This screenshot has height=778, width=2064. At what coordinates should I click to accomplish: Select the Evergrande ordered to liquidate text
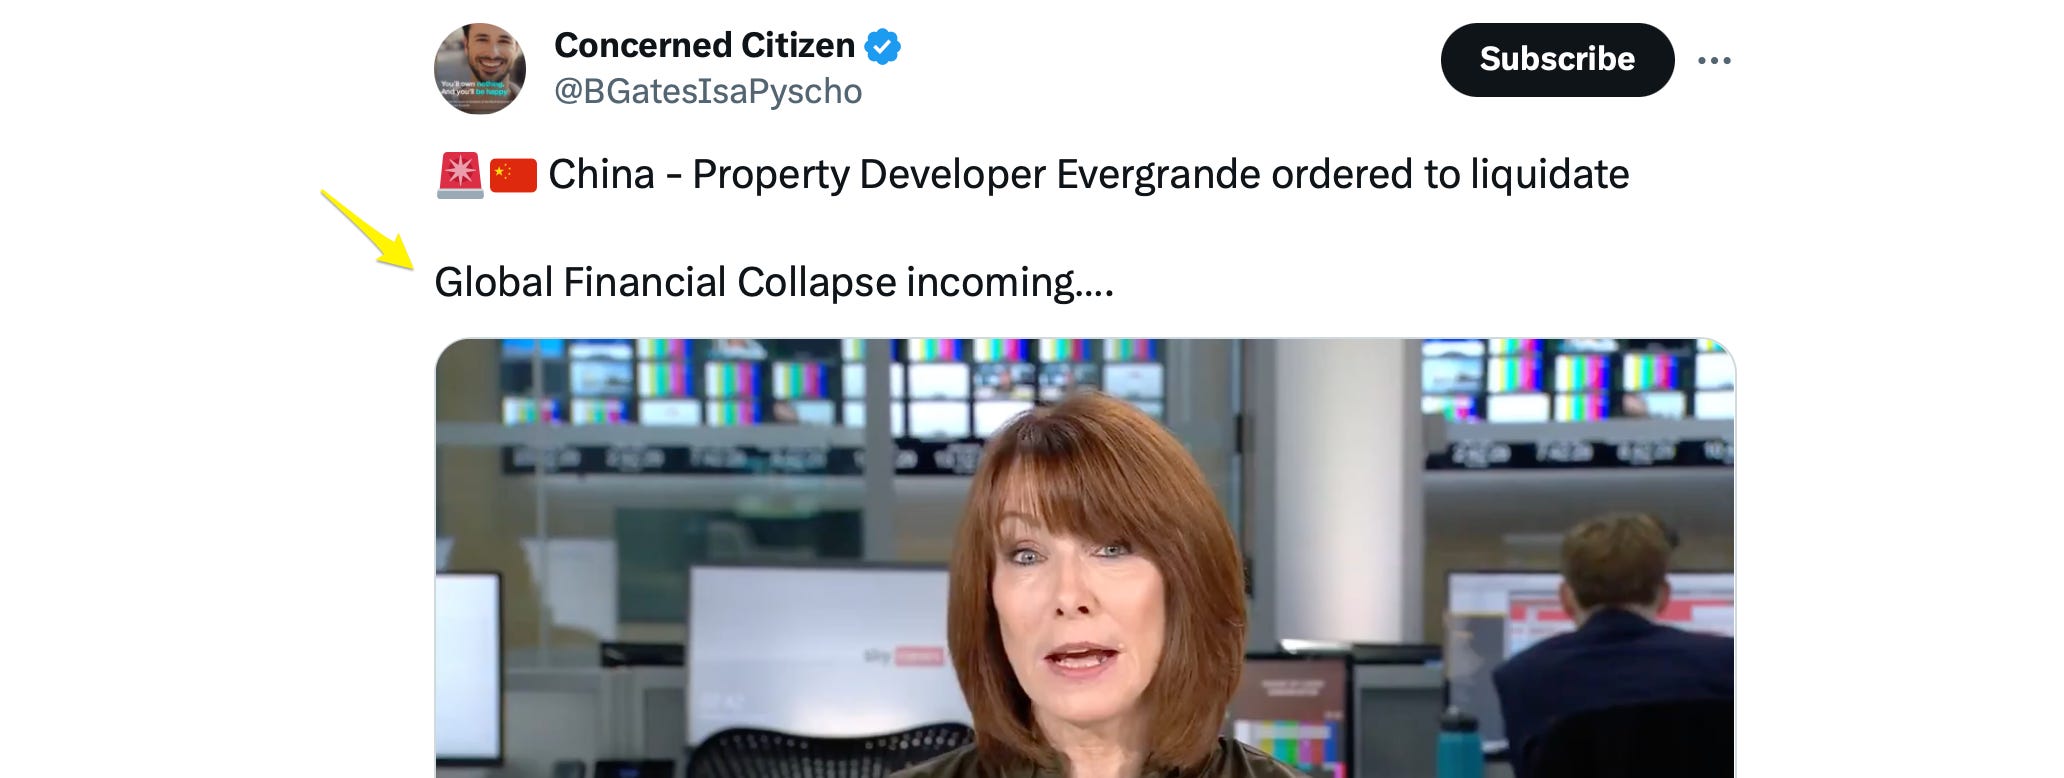click(1343, 175)
